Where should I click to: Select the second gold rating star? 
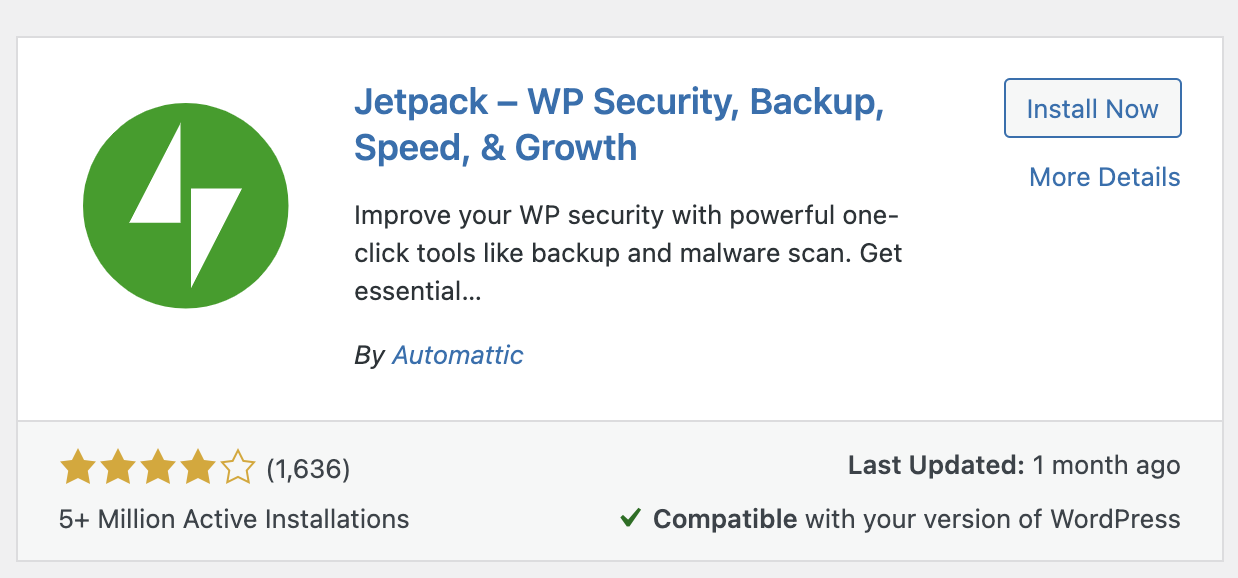pyautogui.click(x=117, y=466)
